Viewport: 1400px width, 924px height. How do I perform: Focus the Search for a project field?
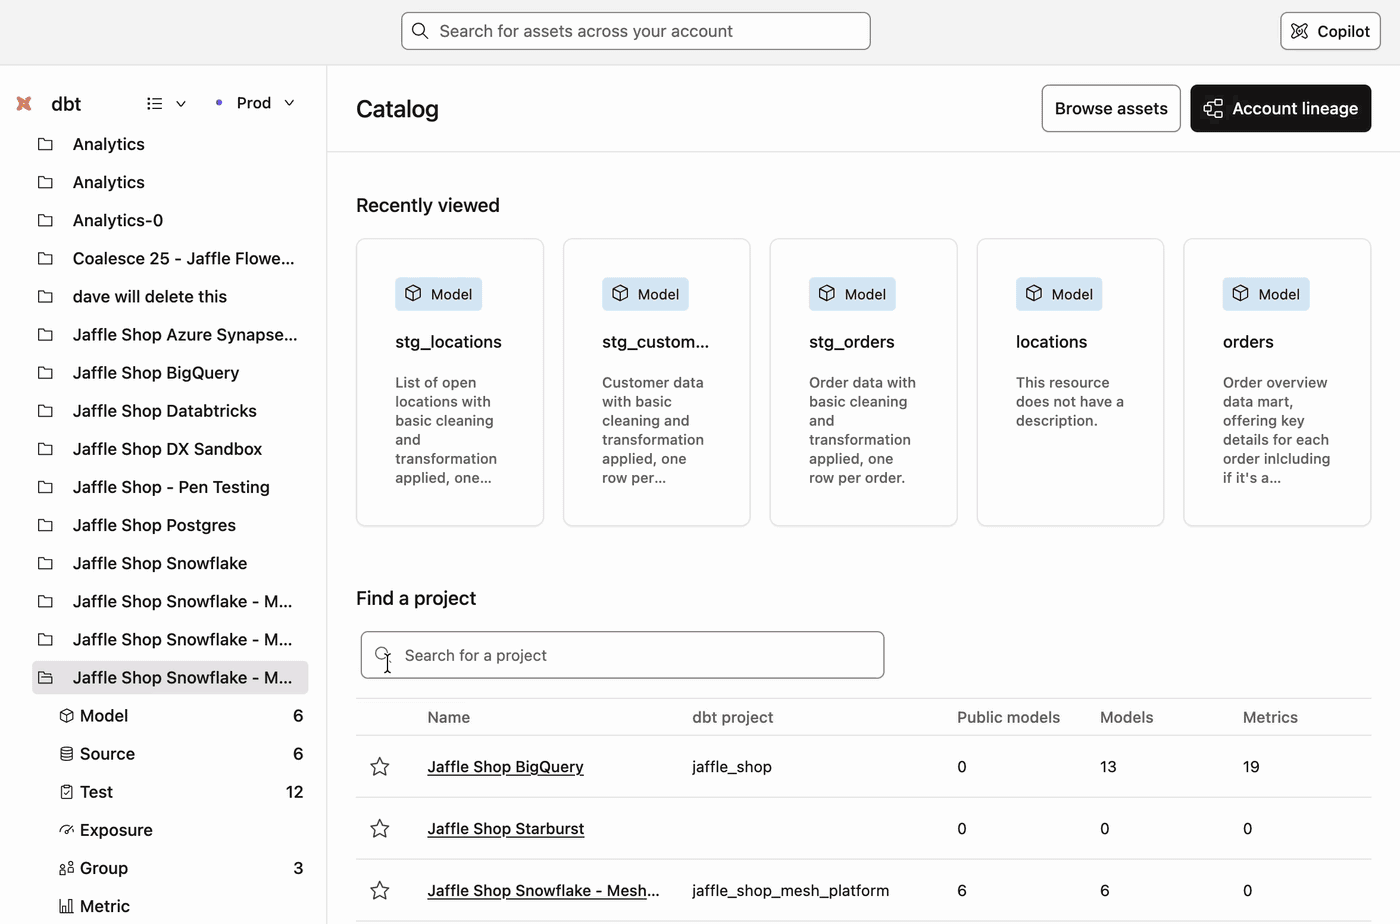point(622,655)
